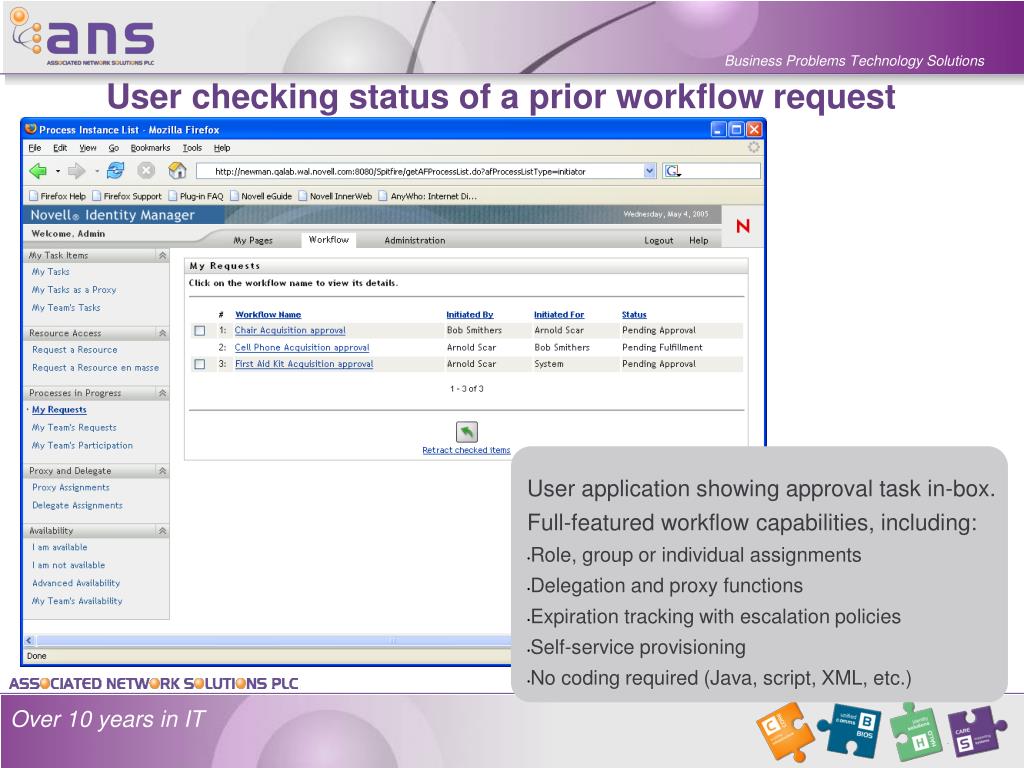The width and height of the screenshot is (1024, 768).
Task: Check the Chair Acquisition approval checkbox
Action: 200,331
